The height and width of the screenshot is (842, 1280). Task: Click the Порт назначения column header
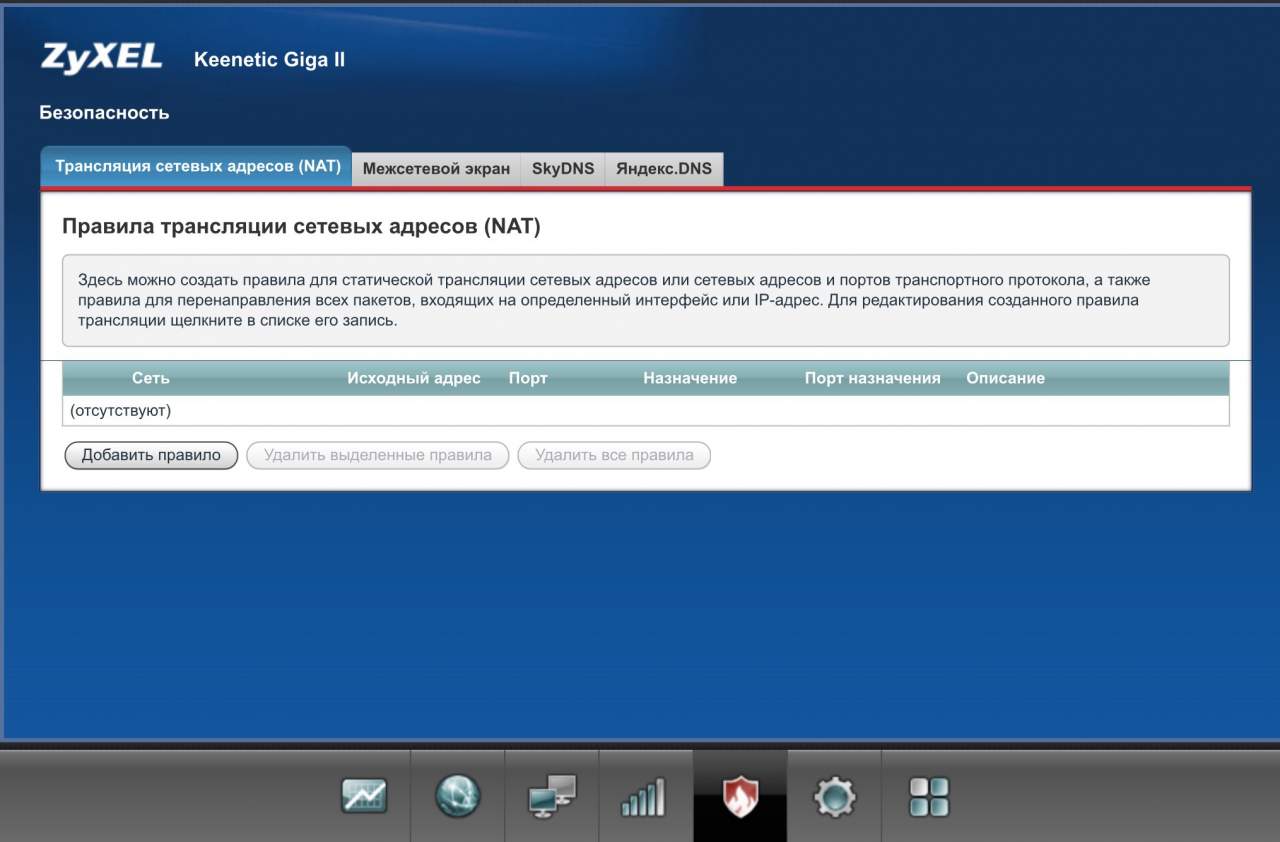tap(873, 378)
